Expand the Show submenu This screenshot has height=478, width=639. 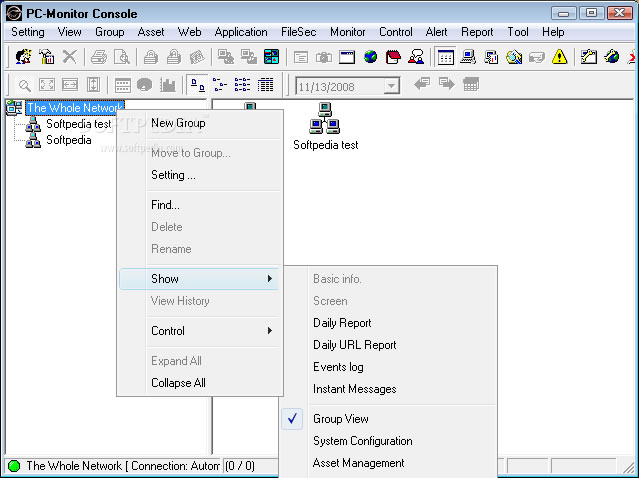tap(199, 279)
